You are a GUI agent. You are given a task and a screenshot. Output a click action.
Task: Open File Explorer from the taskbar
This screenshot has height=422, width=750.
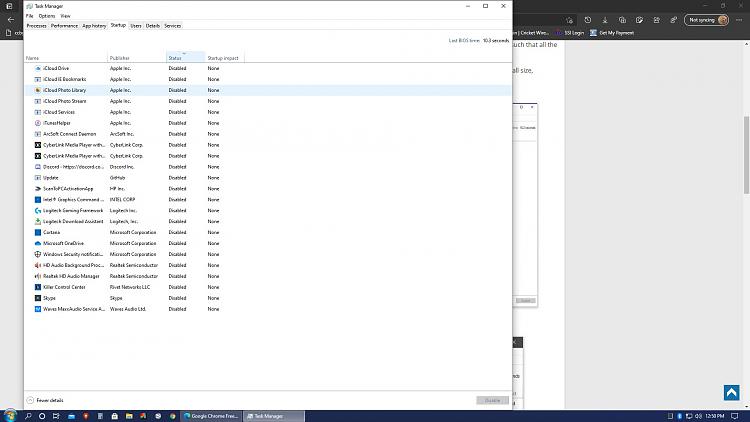[129, 416]
